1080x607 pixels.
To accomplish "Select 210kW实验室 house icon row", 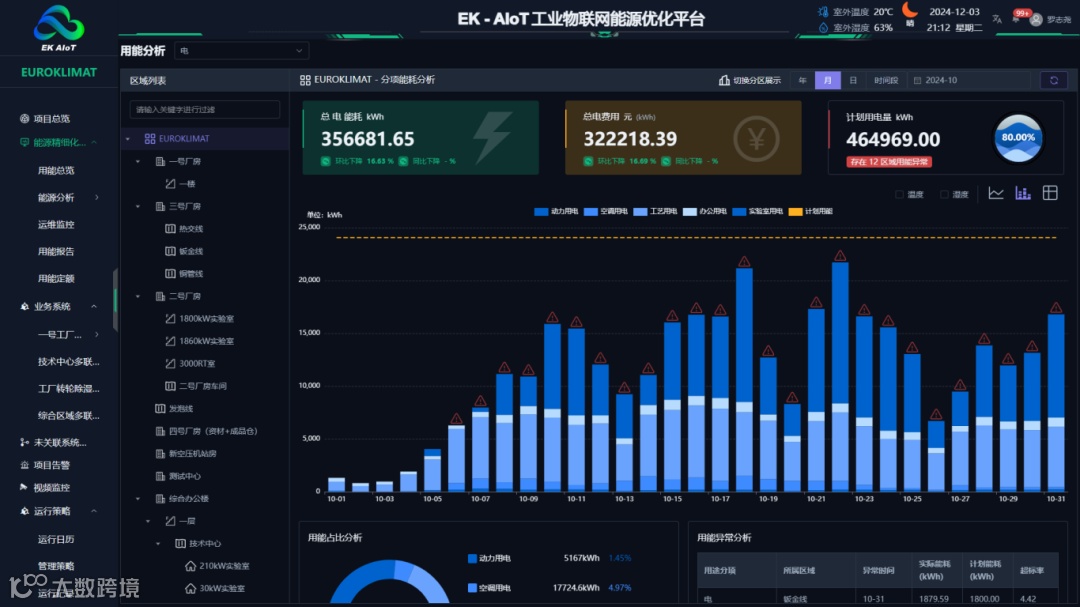I will point(217,566).
